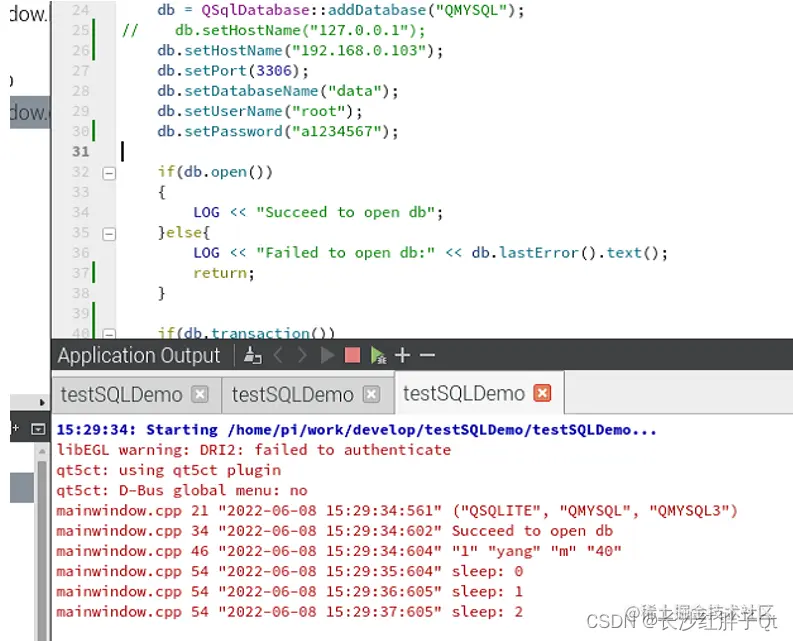Stop the running program with red square

point(352,355)
